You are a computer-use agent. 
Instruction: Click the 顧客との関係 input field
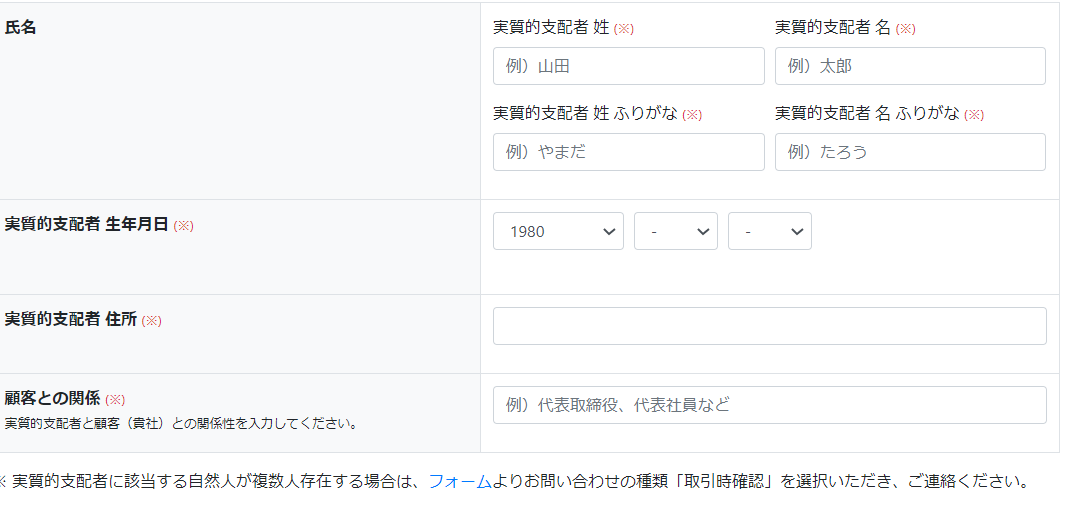point(769,405)
